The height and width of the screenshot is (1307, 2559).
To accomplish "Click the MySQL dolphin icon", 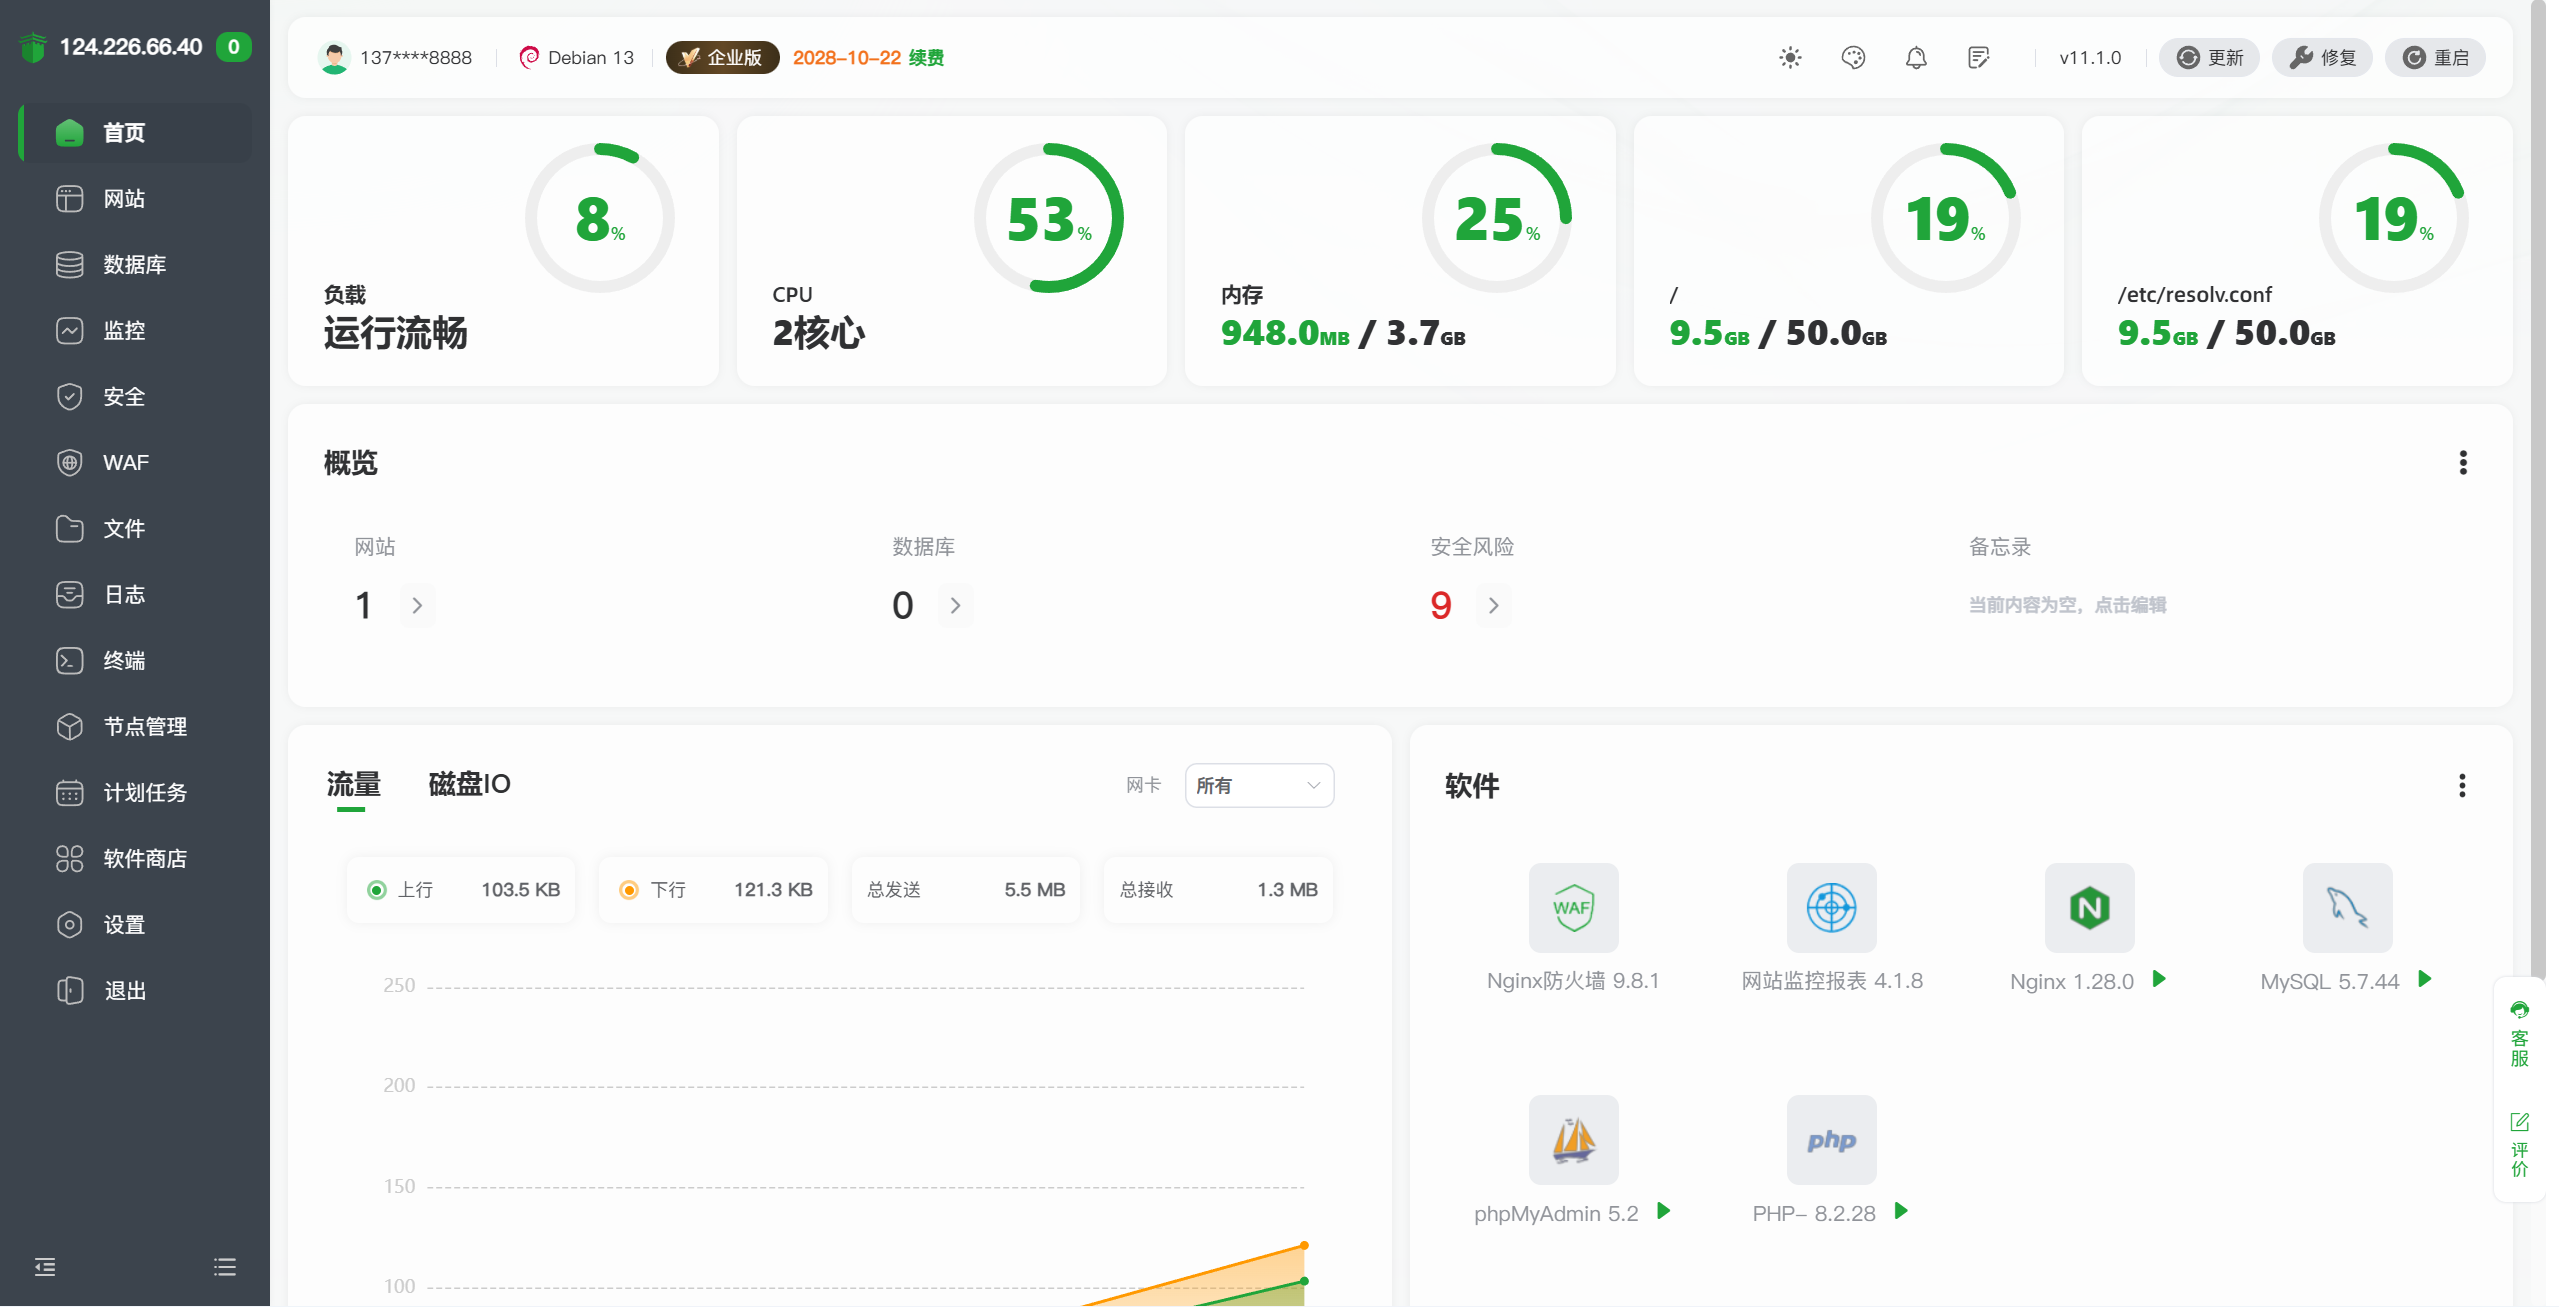I will coord(2346,908).
